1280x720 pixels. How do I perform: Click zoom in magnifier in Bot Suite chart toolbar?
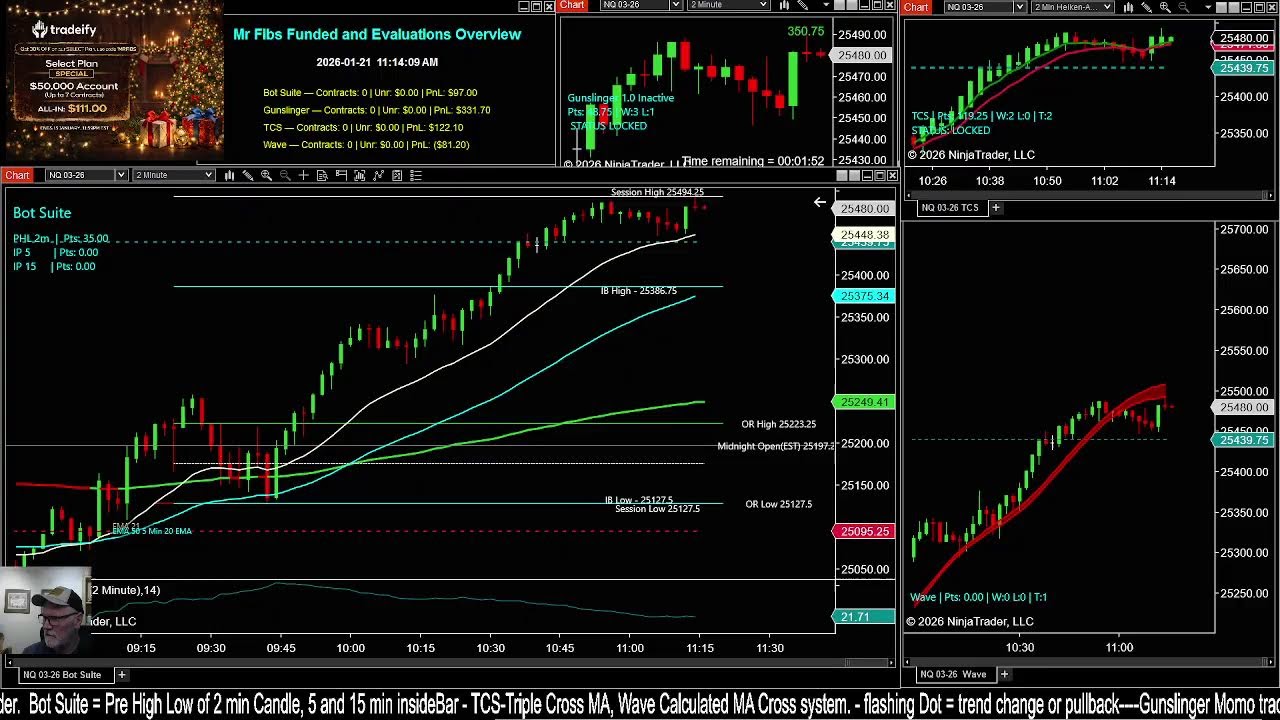[266, 175]
